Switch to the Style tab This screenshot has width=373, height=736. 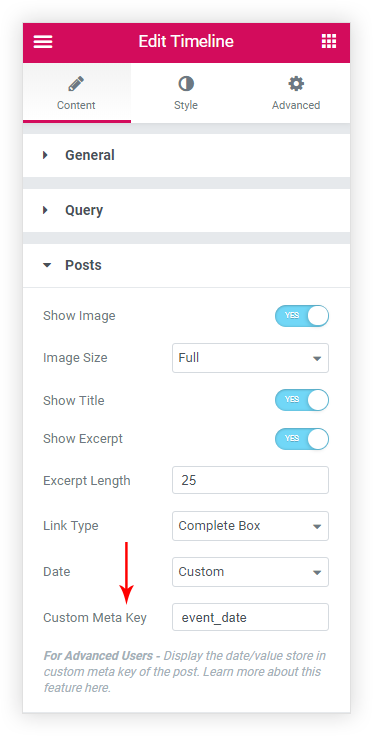[186, 93]
